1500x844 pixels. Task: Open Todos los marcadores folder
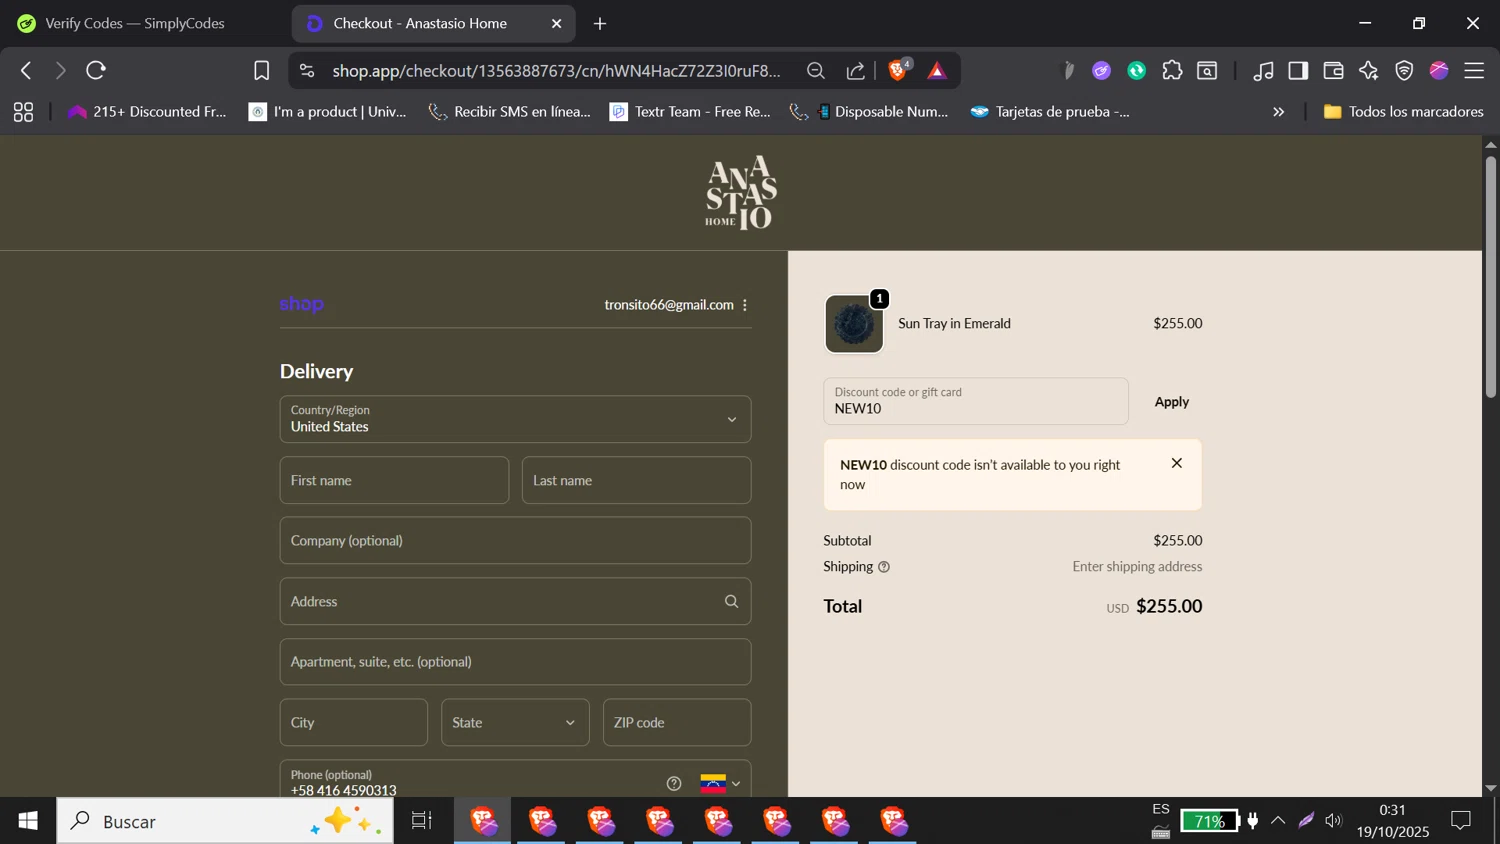pos(1403,112)
